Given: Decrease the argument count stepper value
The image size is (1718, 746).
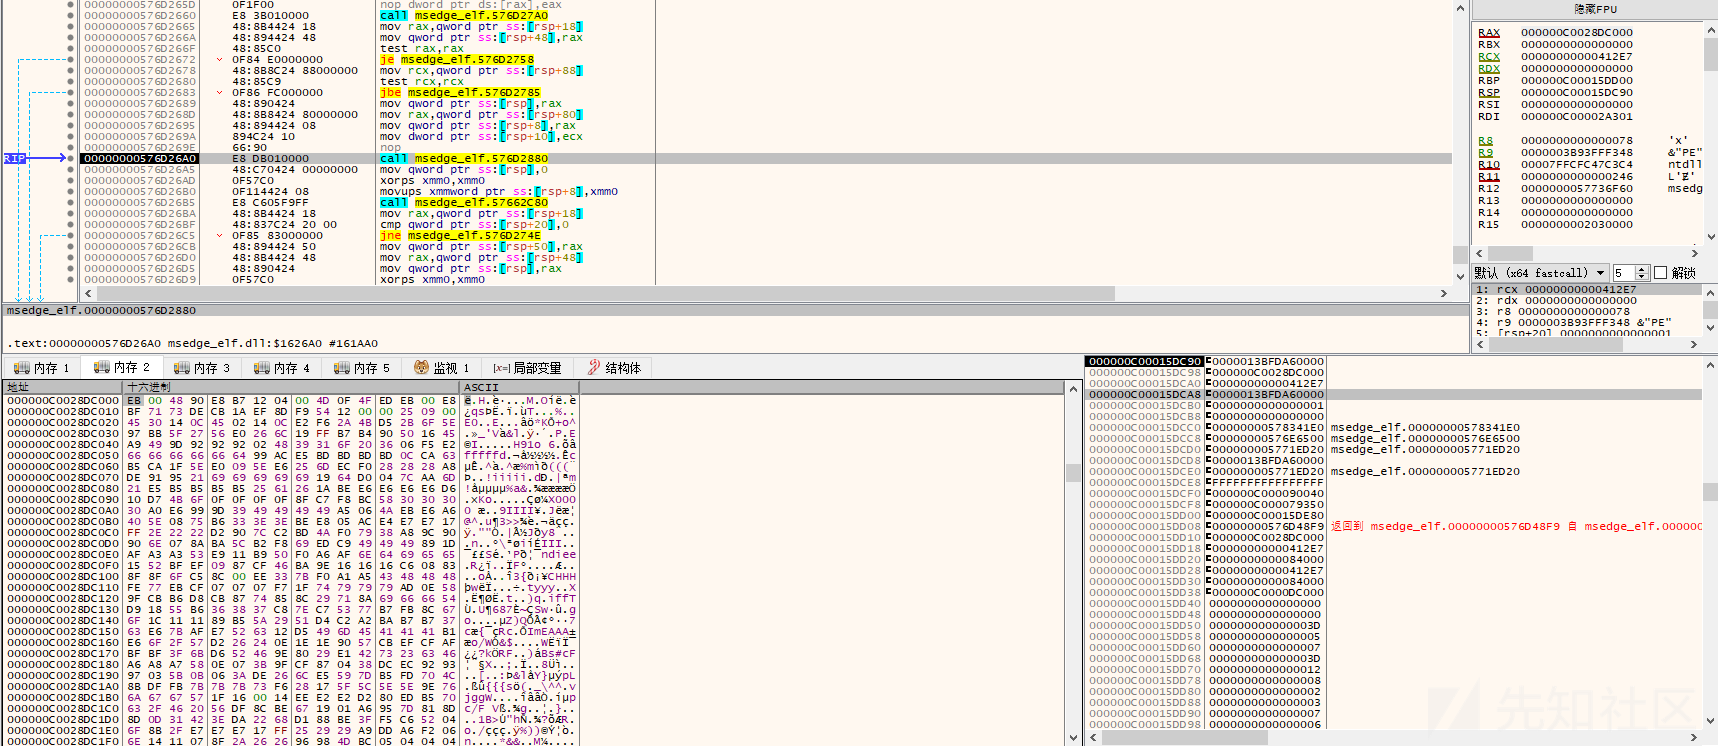Looking at the screenshot, I should [x=1641, y=277].
